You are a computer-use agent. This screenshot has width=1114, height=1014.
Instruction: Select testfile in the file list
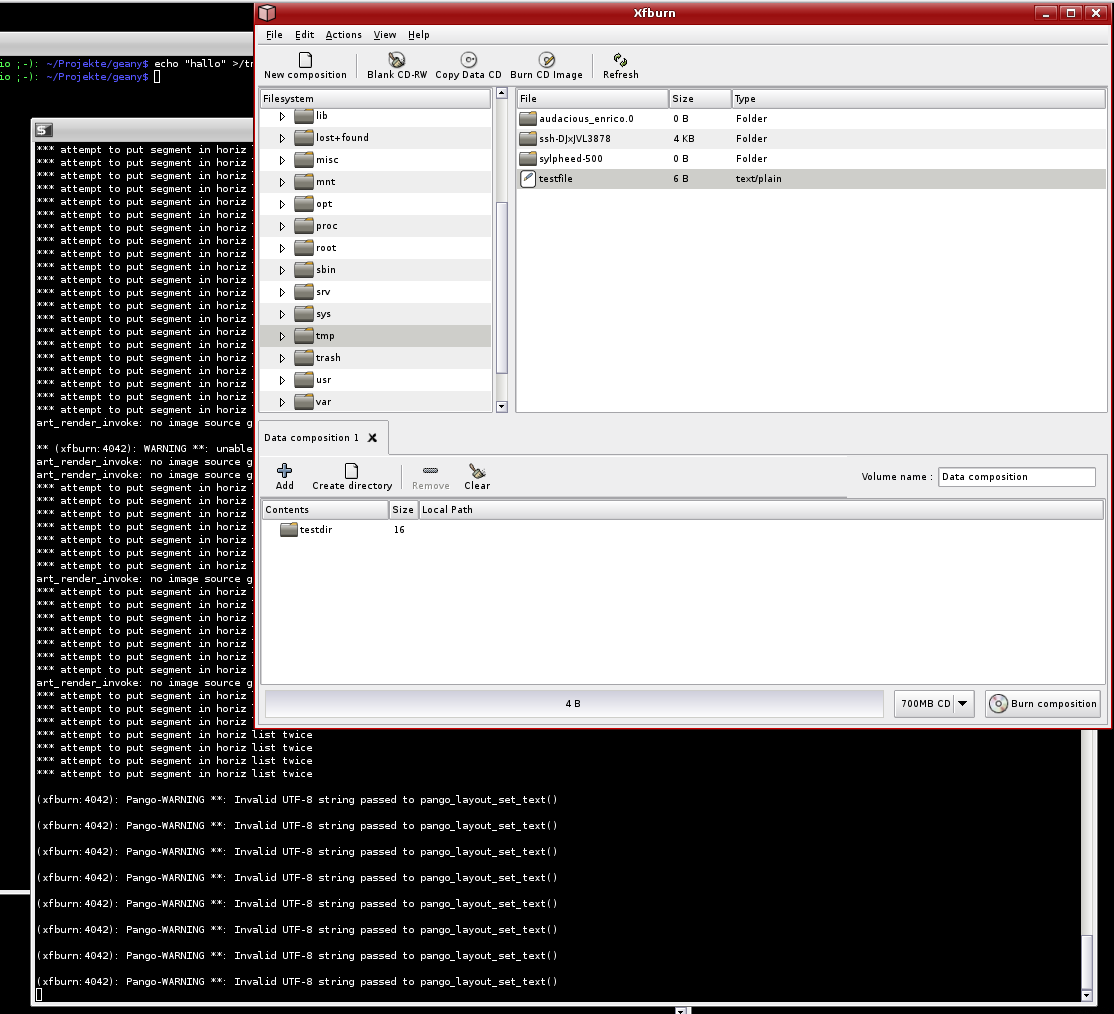click(556, 179)
